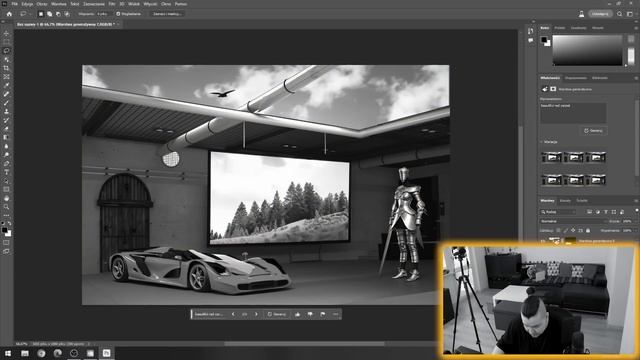Viewport: 640px width, 360px height.
Task: Open the Filtr menu
Action: click(x=112, y=4)
